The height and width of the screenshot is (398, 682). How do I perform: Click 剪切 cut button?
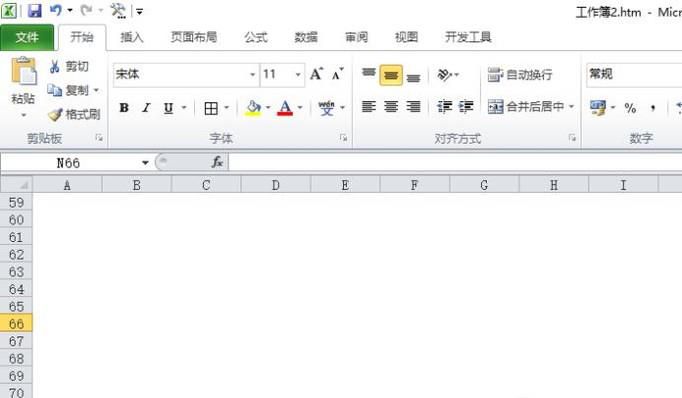69,67
